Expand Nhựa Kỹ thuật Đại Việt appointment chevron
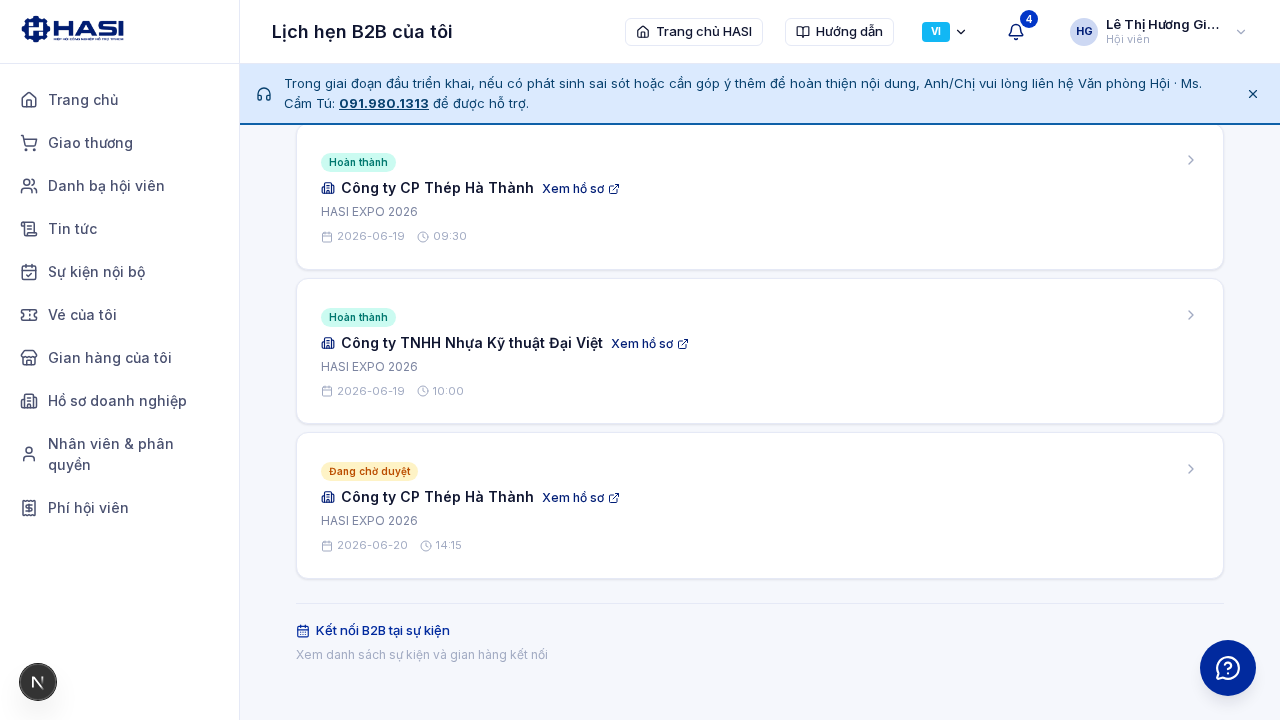Screen dimensions: 1280x720 1191,315
